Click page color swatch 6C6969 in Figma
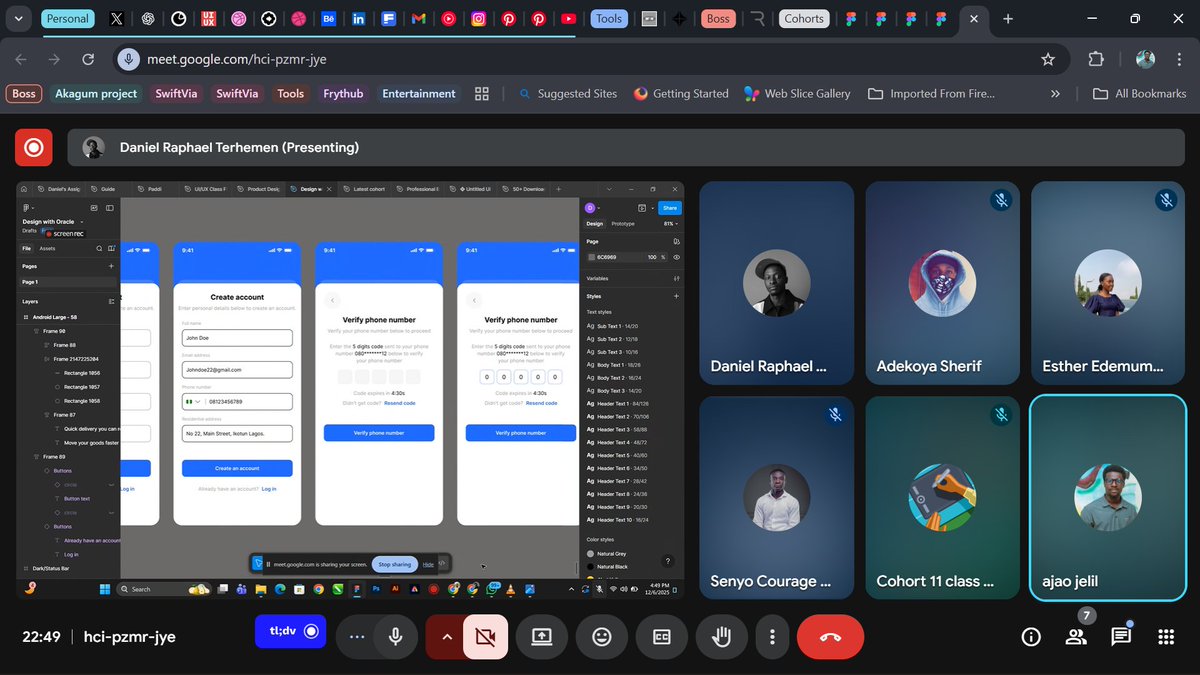The image size is (1200, 675). (591, 257)
